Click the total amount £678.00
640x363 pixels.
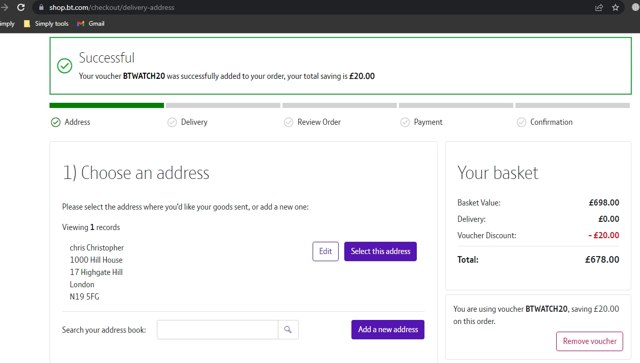tap(602, 260)
